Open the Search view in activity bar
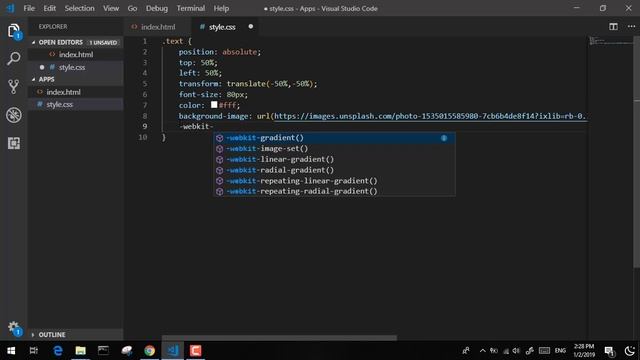Screen dimensions: 640x360 point(13,58)
